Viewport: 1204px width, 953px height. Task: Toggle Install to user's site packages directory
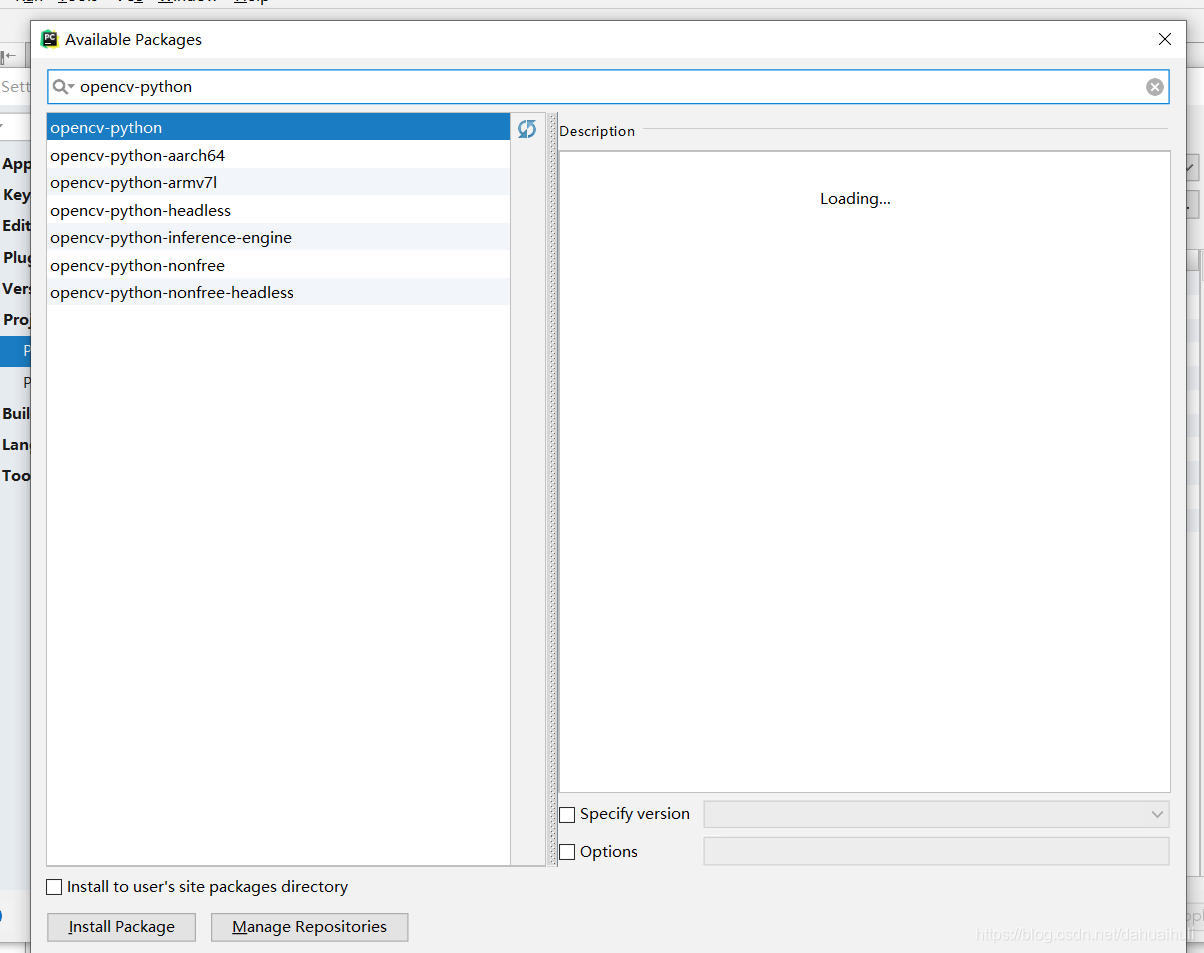(x=54, y=887)
